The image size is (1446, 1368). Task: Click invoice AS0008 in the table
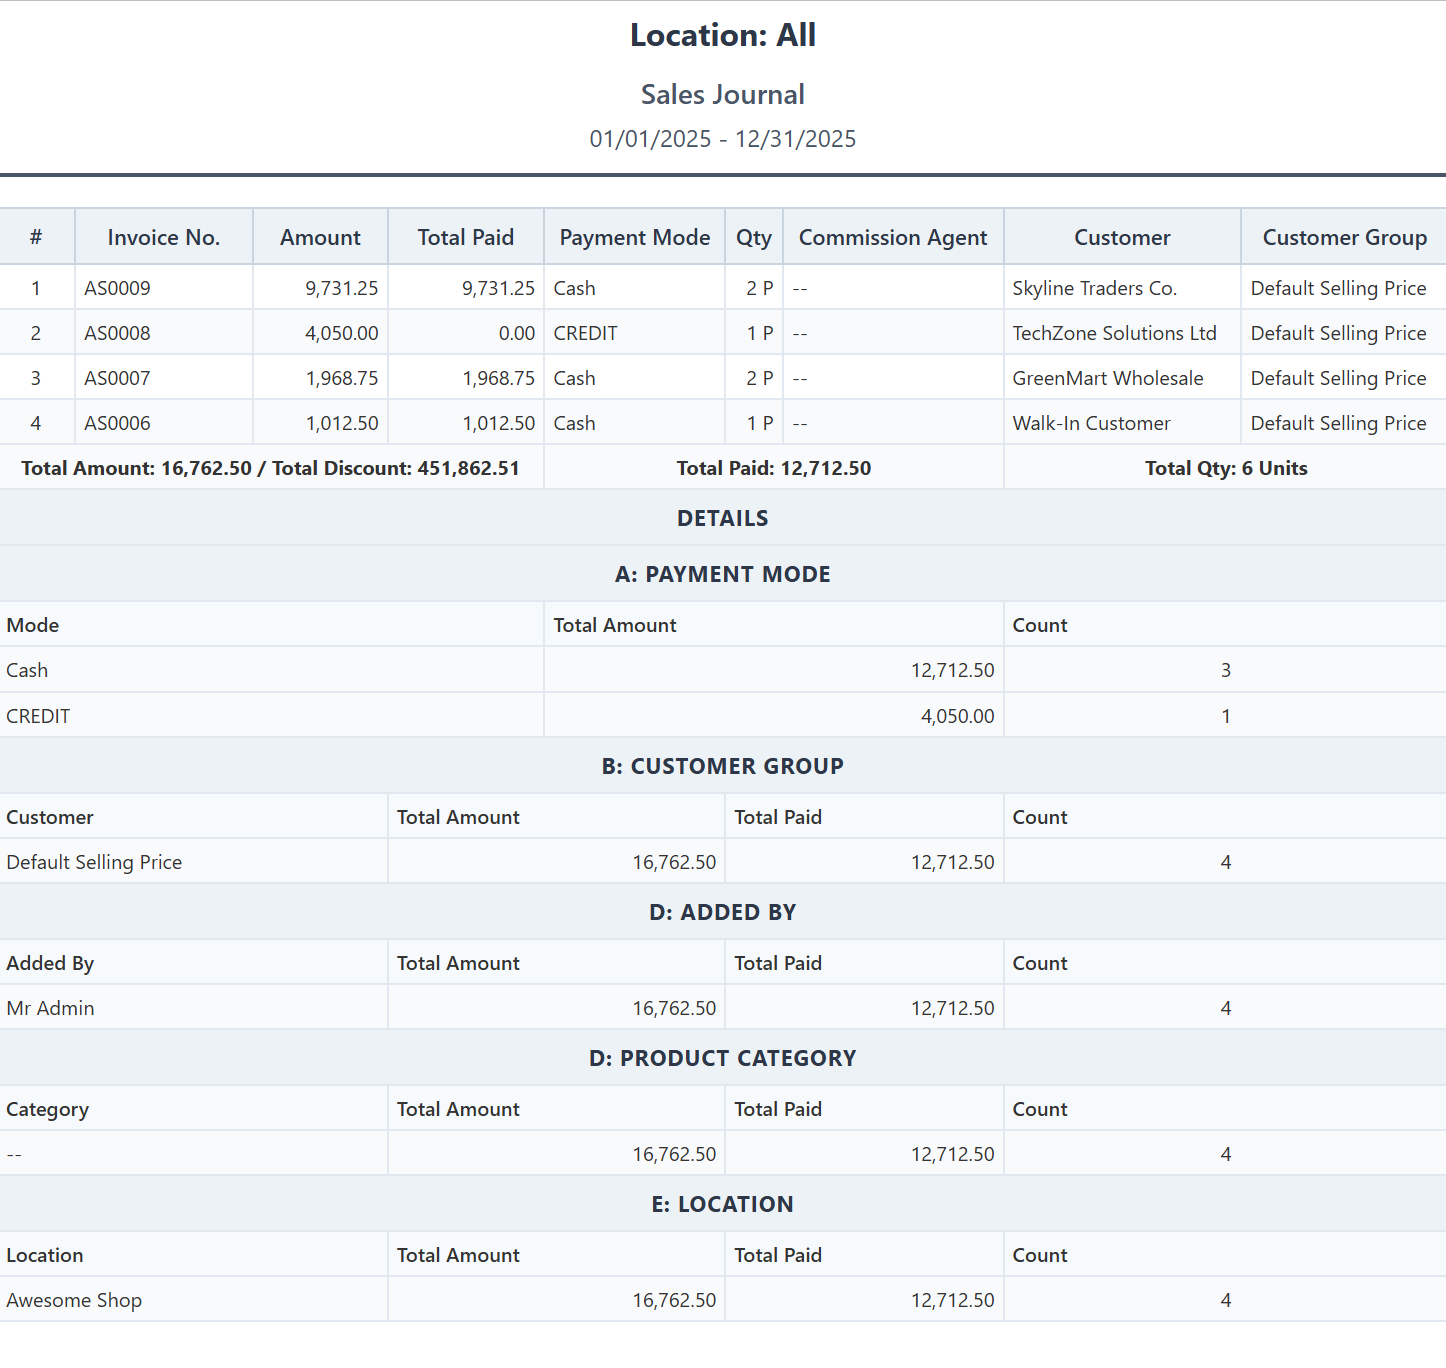(x=117, y=333)
